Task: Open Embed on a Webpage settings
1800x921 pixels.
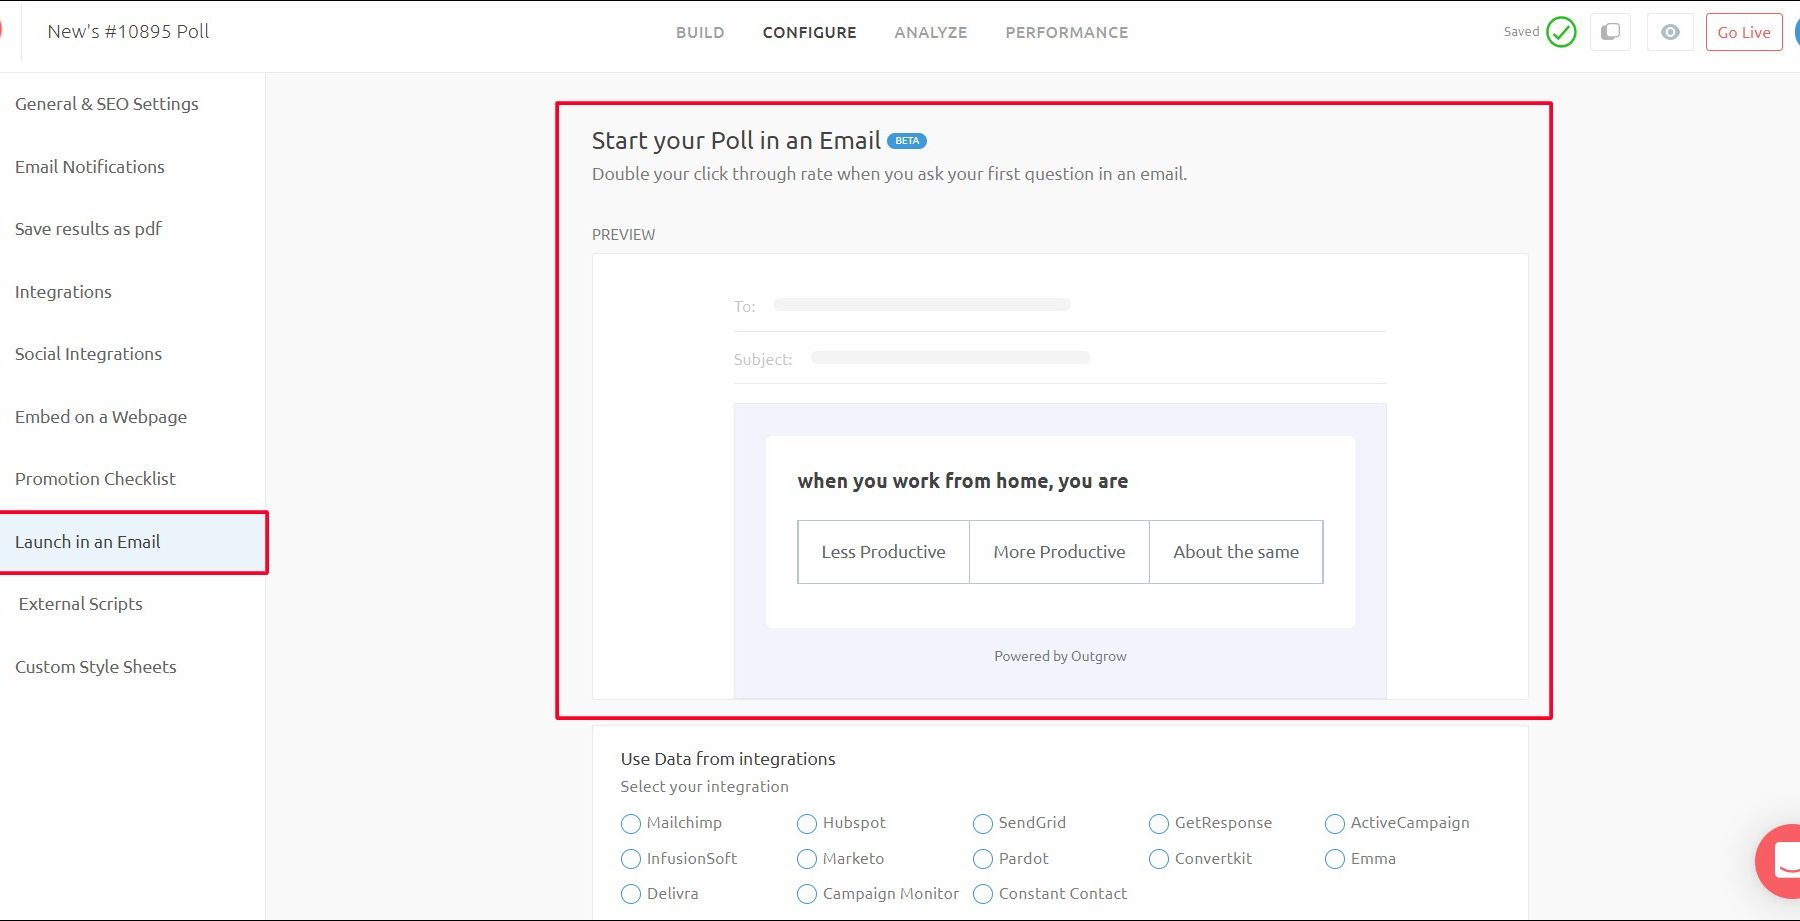Action: tap(101, 417)
